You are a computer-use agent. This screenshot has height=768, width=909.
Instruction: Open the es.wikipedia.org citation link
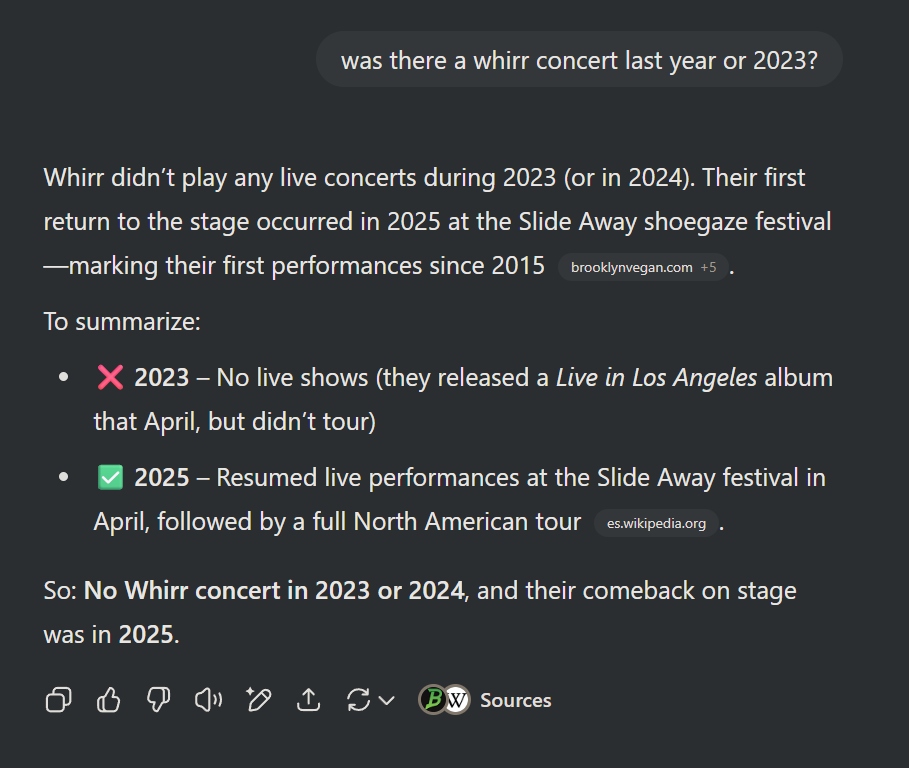(656, 523)
